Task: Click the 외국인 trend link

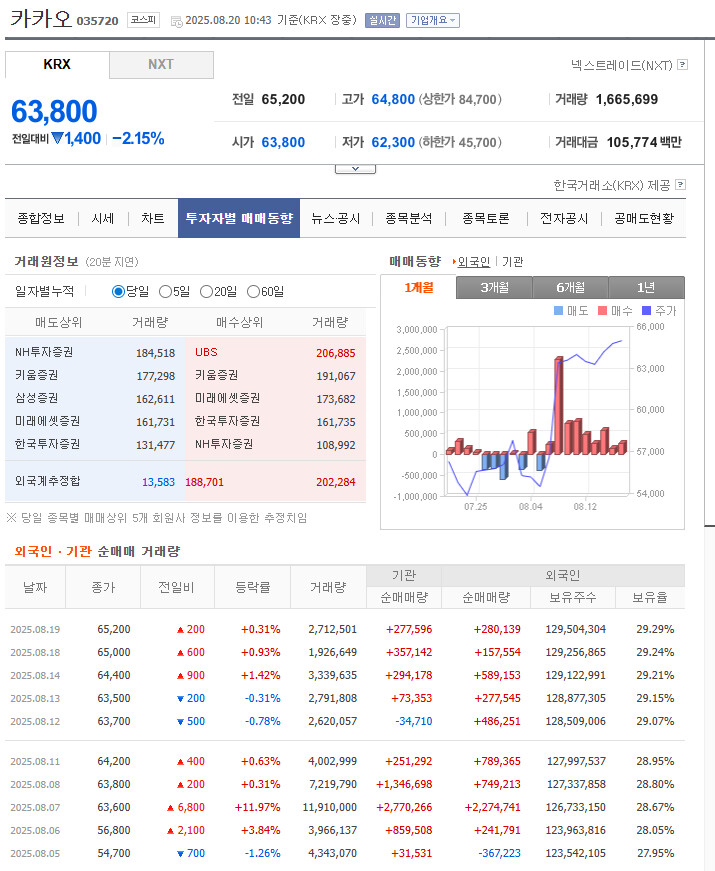Action: [474, 262]
